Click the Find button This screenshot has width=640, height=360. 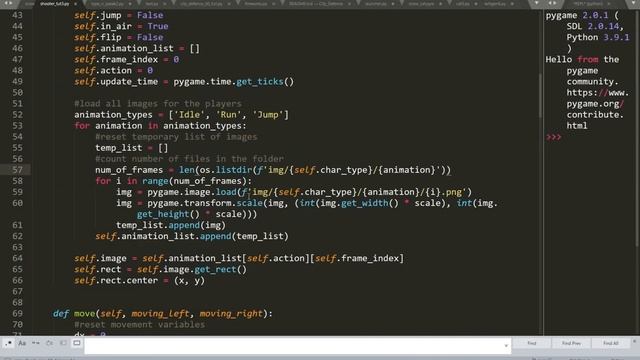click(x=531, y=343)
